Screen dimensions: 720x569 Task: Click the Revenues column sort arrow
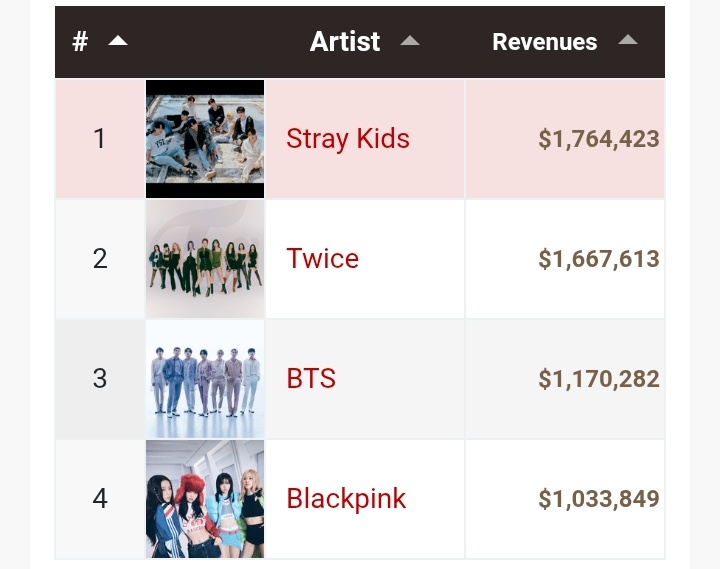pyautogui.click(x=628, y=40)
